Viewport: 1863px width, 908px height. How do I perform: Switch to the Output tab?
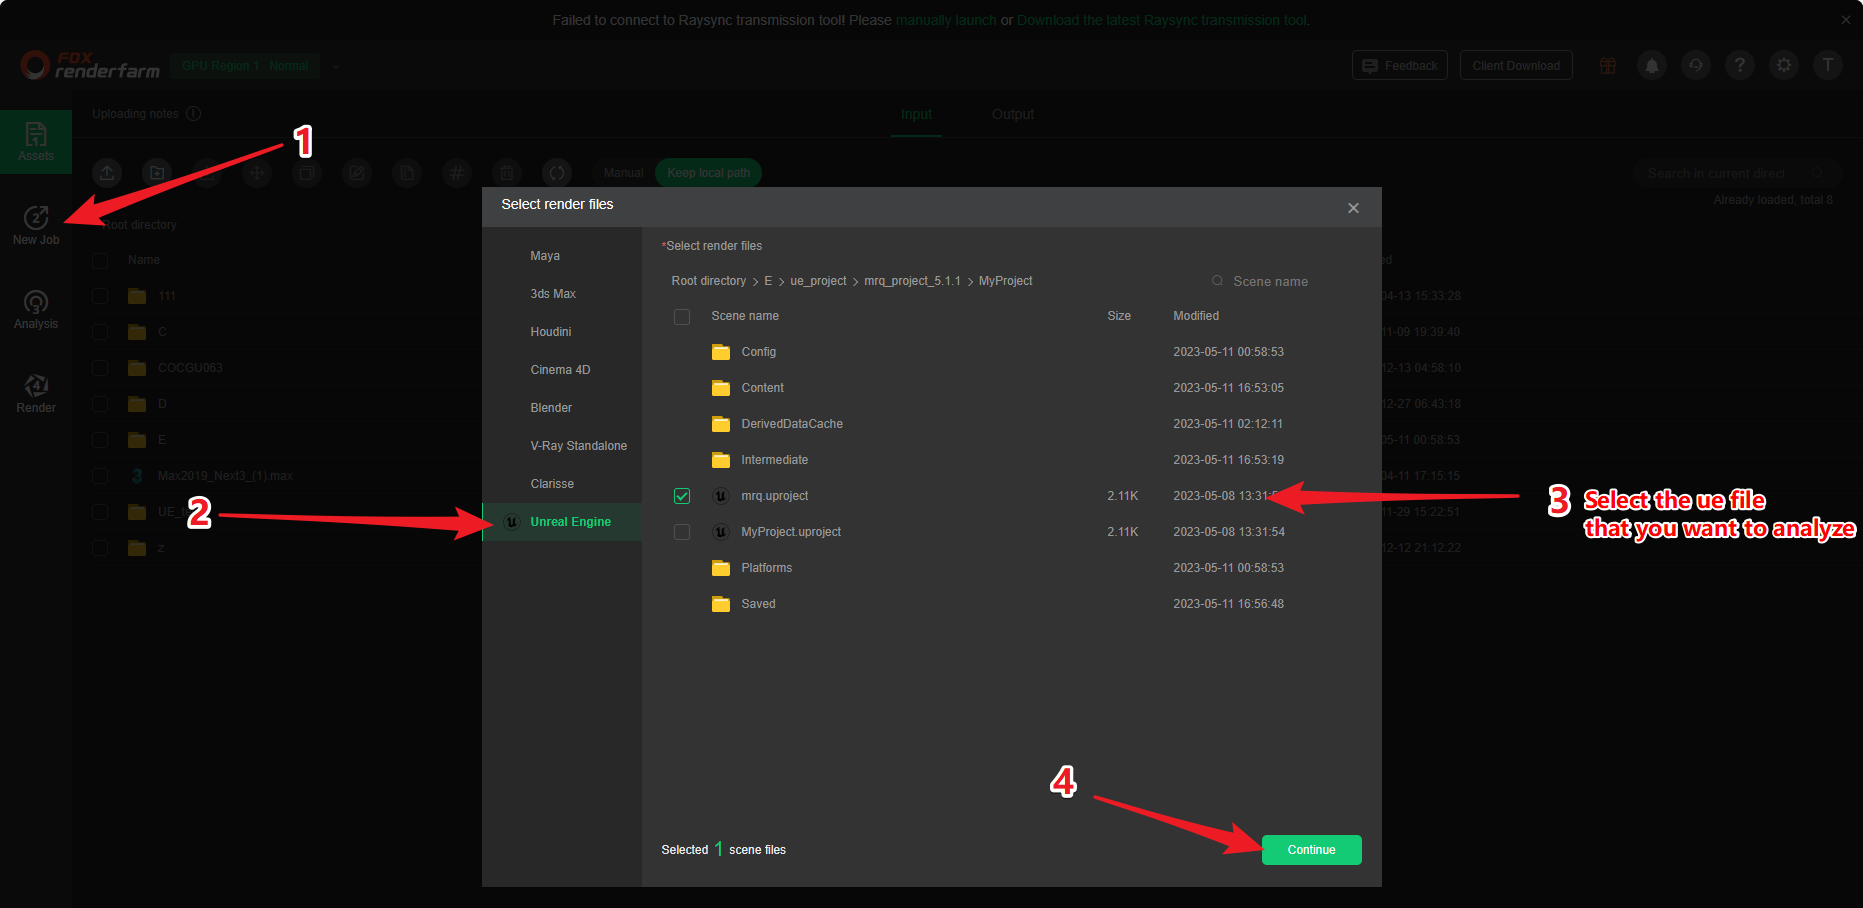click(1013, 114)
